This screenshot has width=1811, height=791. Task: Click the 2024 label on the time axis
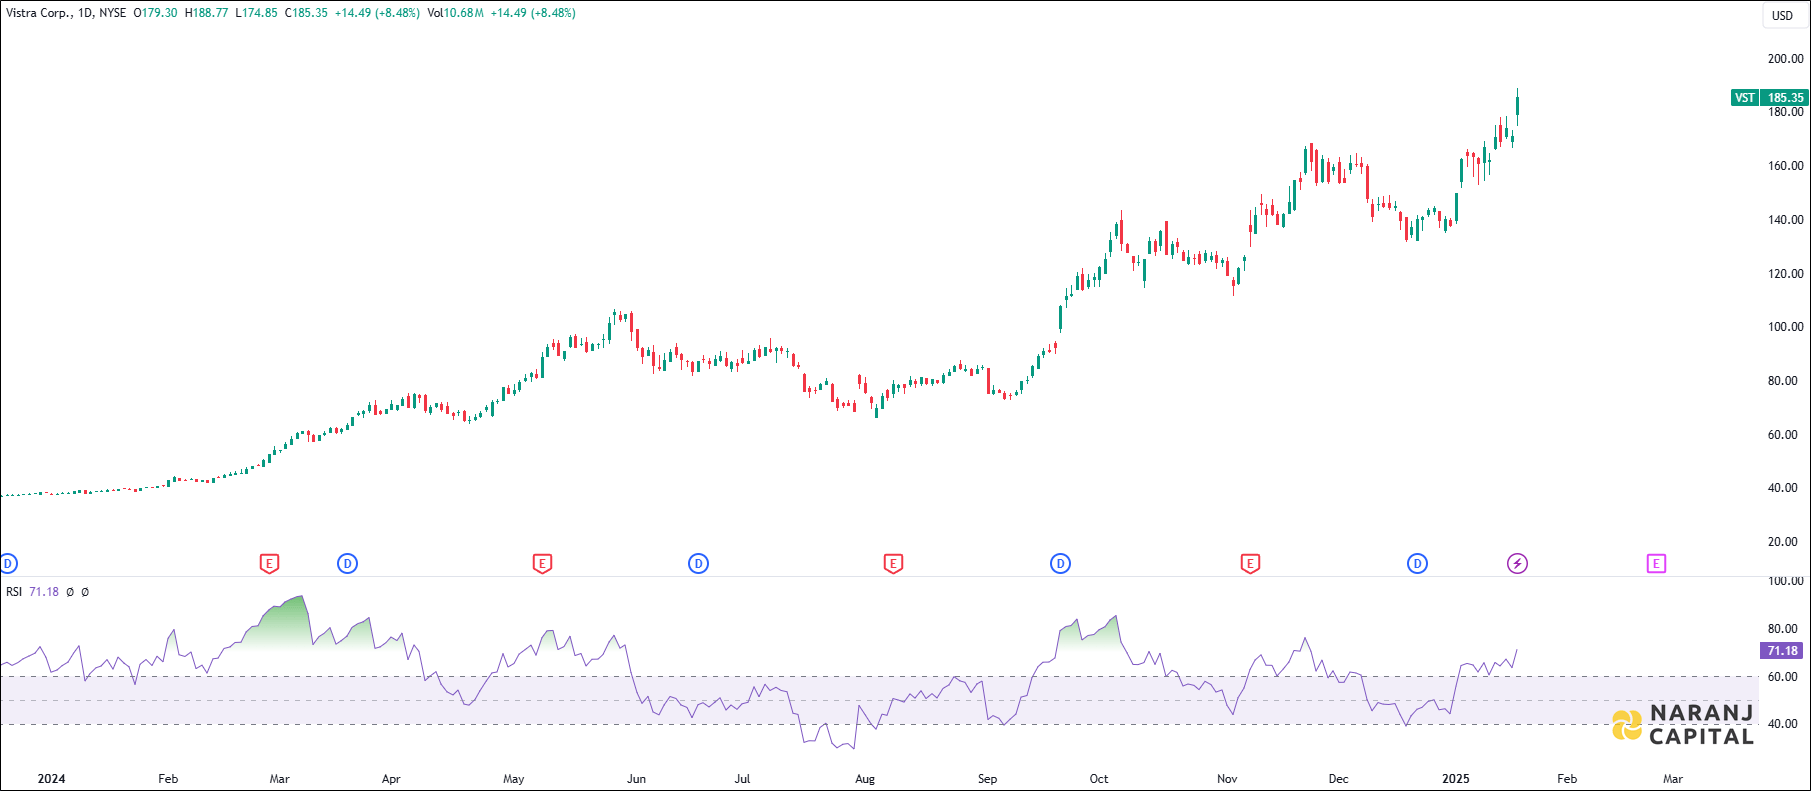click(x=51, y=779)
